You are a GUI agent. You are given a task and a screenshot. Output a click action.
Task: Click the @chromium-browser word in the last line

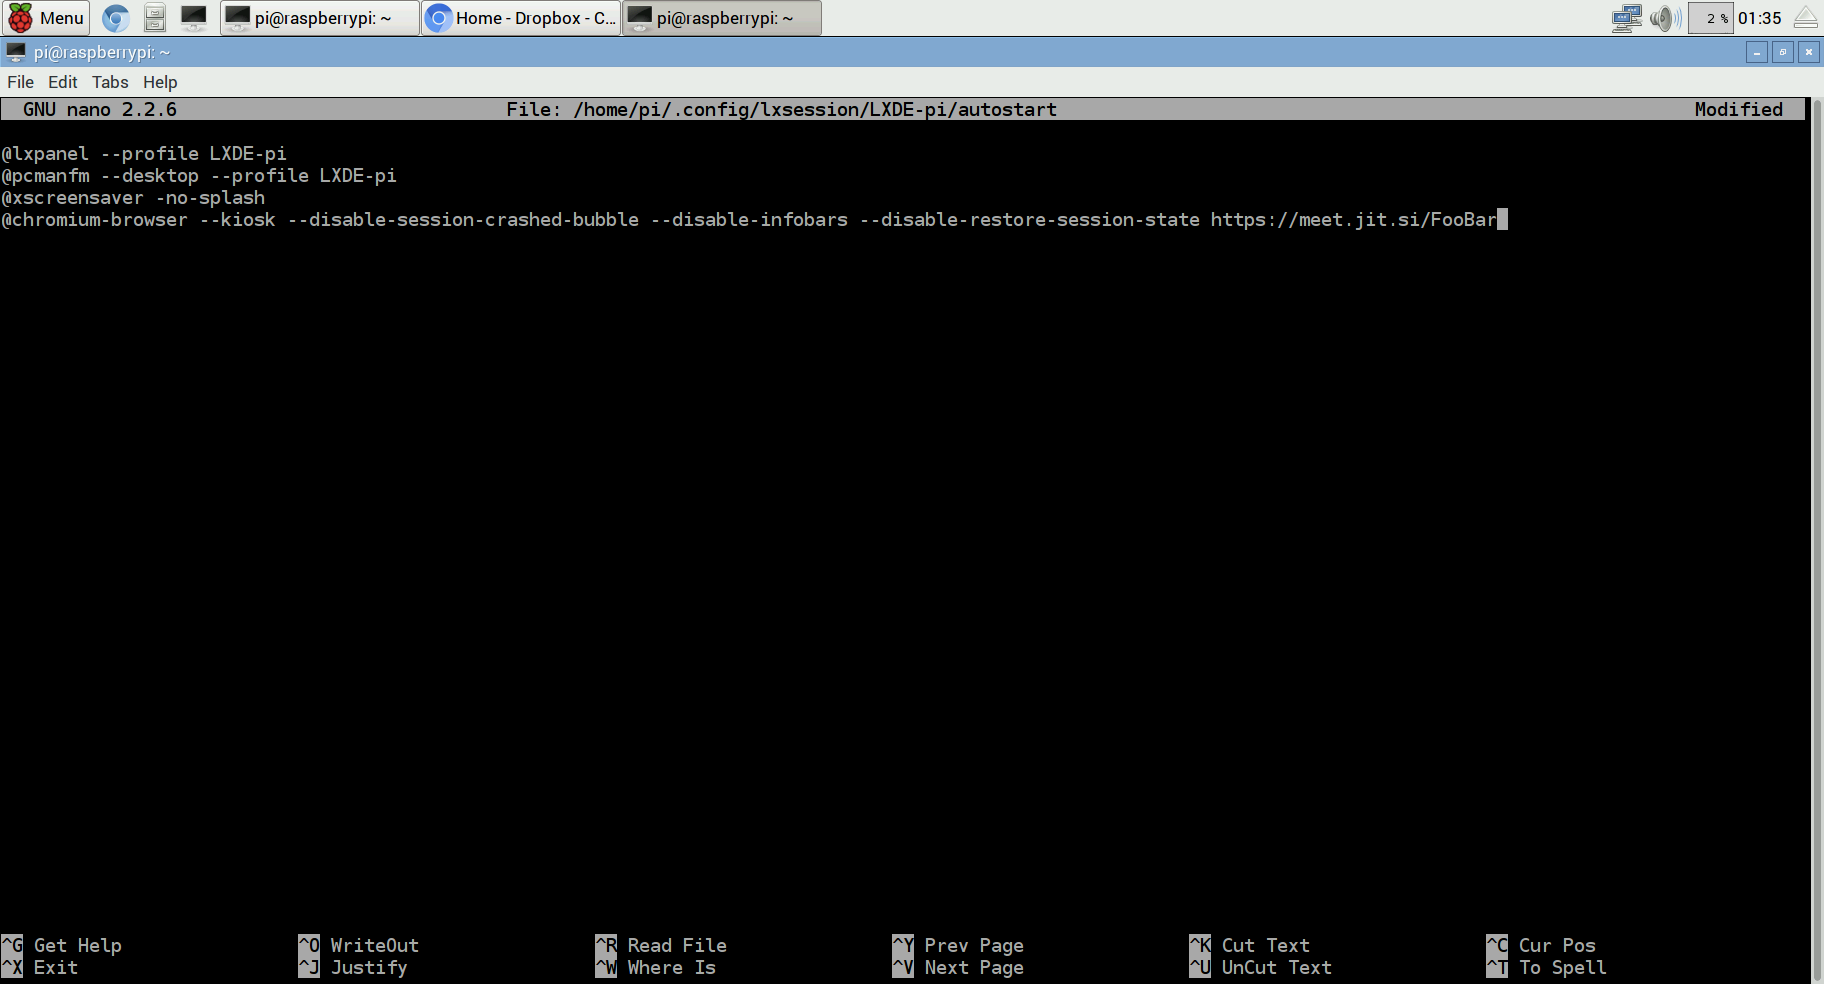pyautogui.click(x=95, y=220)
